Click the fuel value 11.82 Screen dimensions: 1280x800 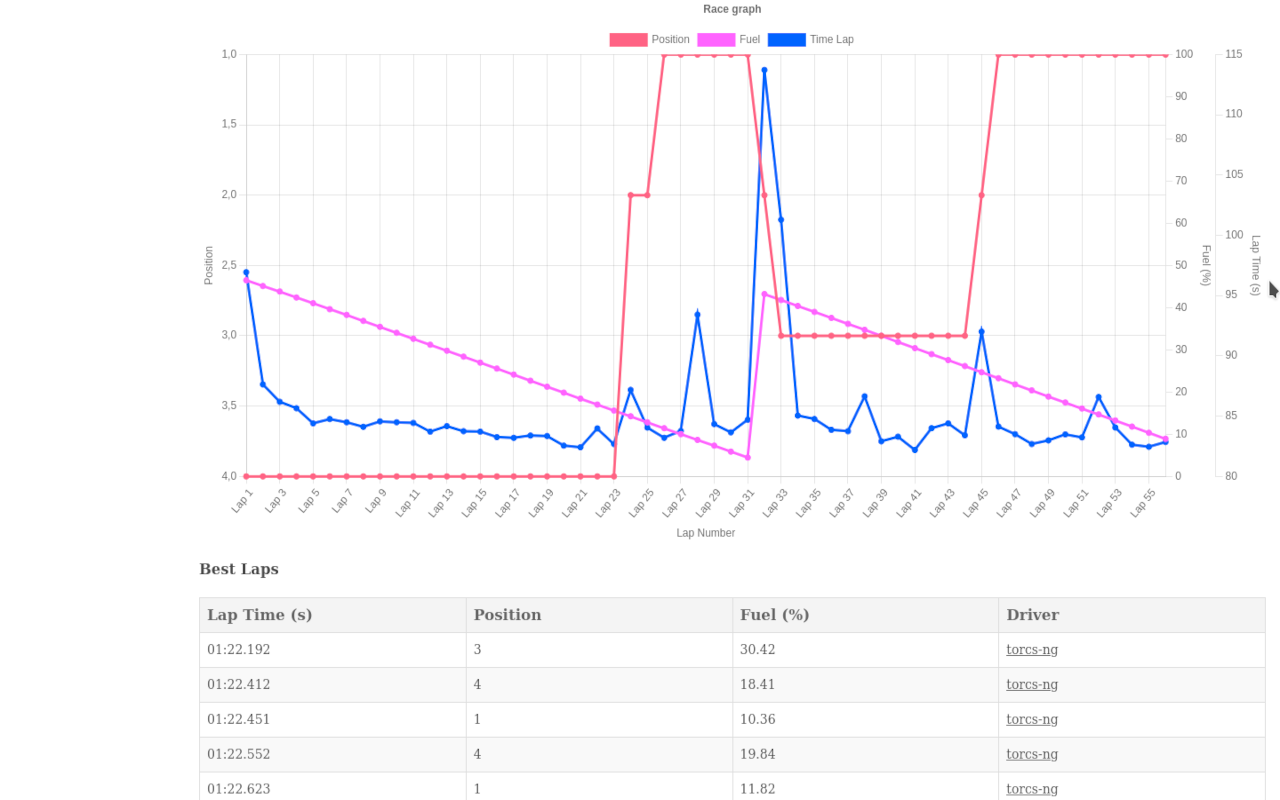coord(758,789)
